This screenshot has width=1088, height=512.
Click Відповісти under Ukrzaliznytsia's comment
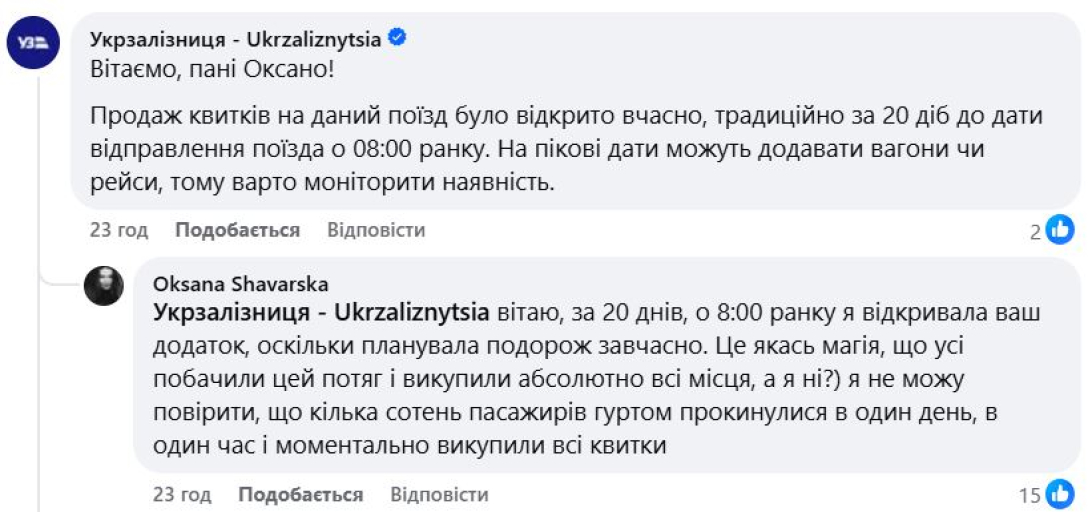tap(376, 231)
